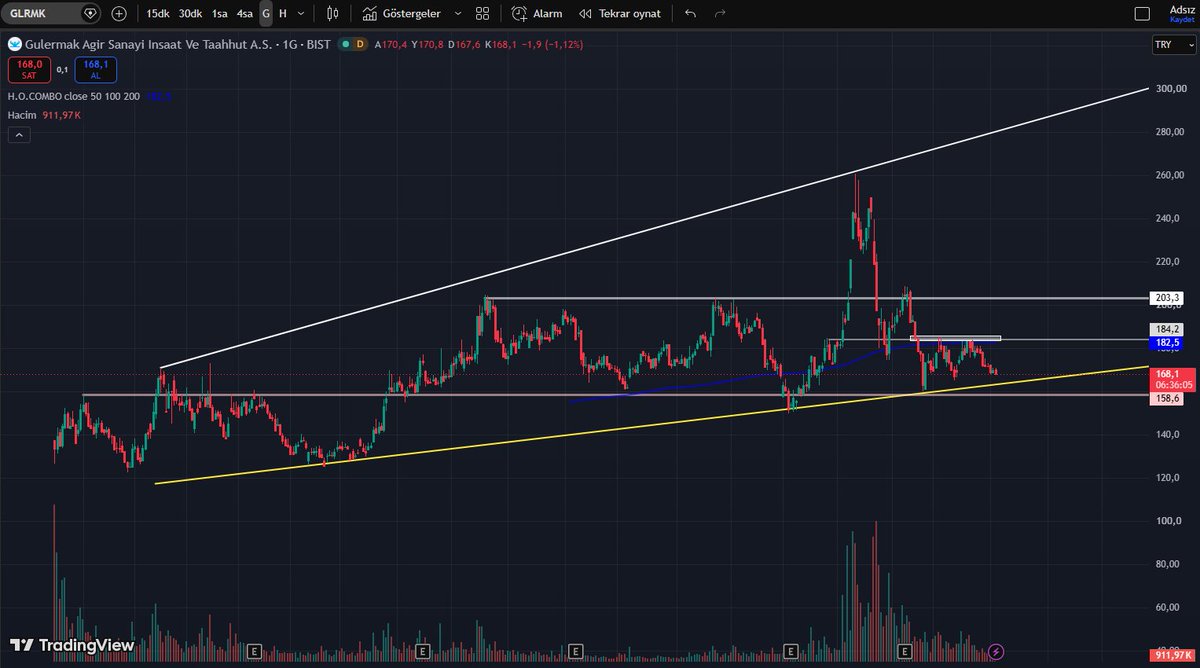Choose the weekly H interval
This screenshot has width=1200, height=668.
[283, 14]
